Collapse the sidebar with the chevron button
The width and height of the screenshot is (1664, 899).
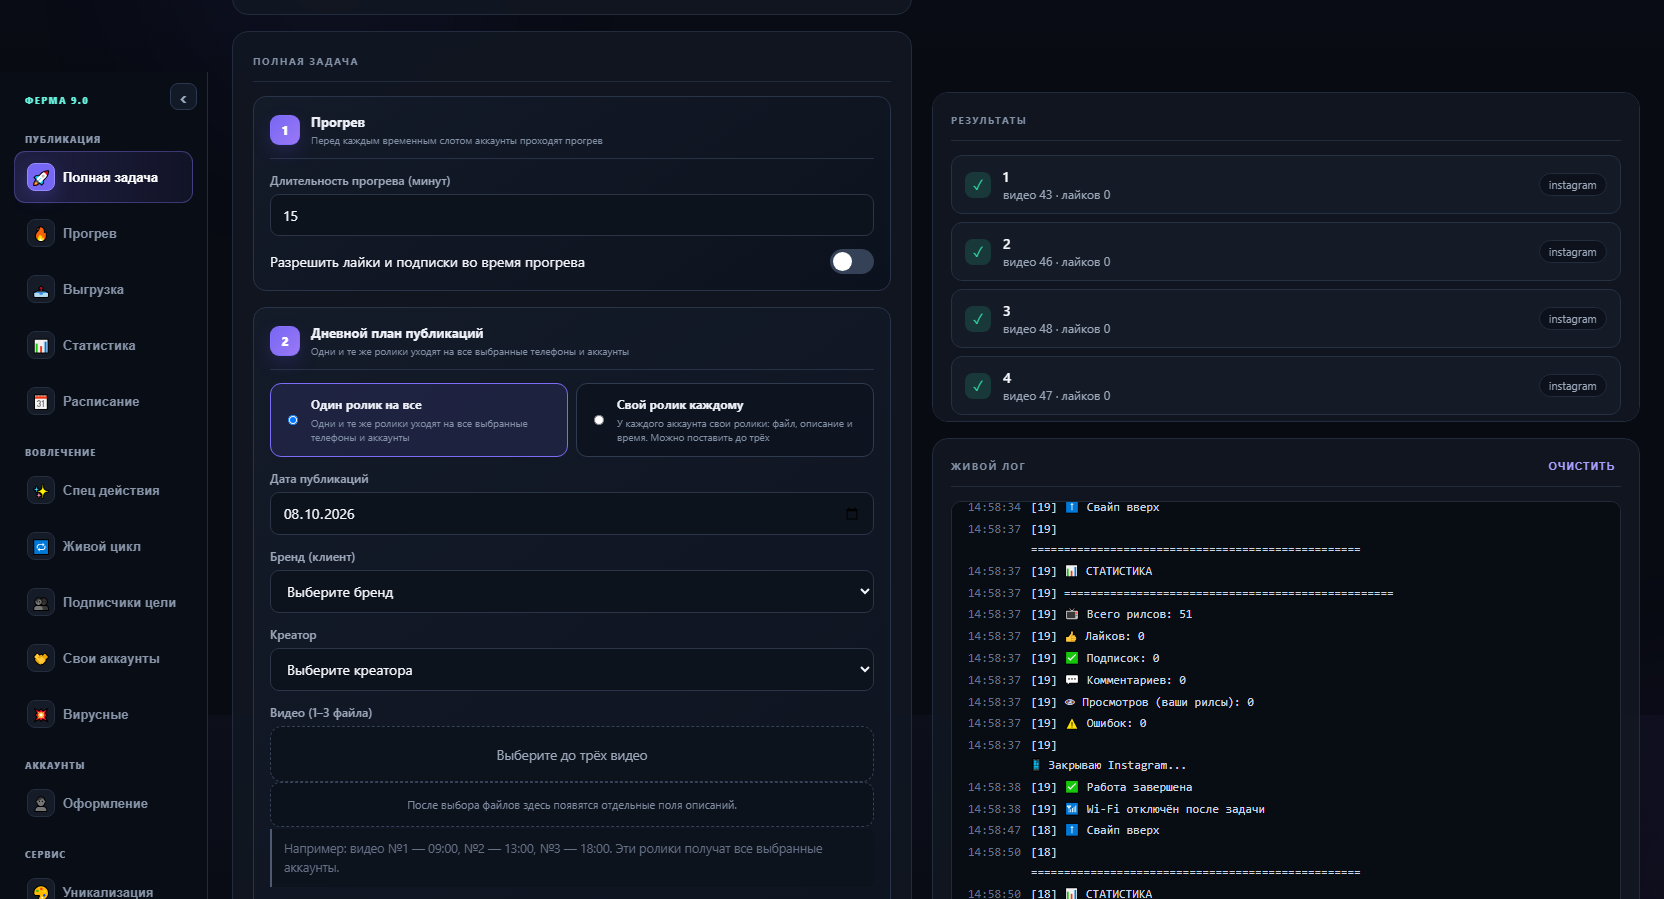pyautogui.click(x=183, y=98)
